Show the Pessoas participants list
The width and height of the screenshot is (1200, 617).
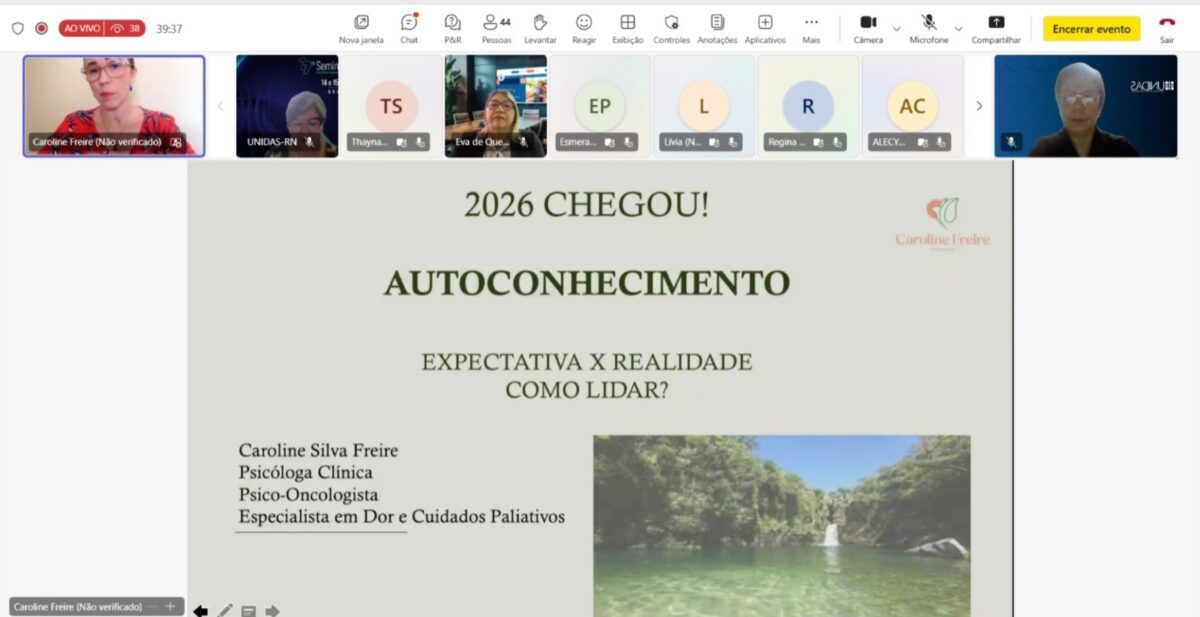tap(496, 28)
